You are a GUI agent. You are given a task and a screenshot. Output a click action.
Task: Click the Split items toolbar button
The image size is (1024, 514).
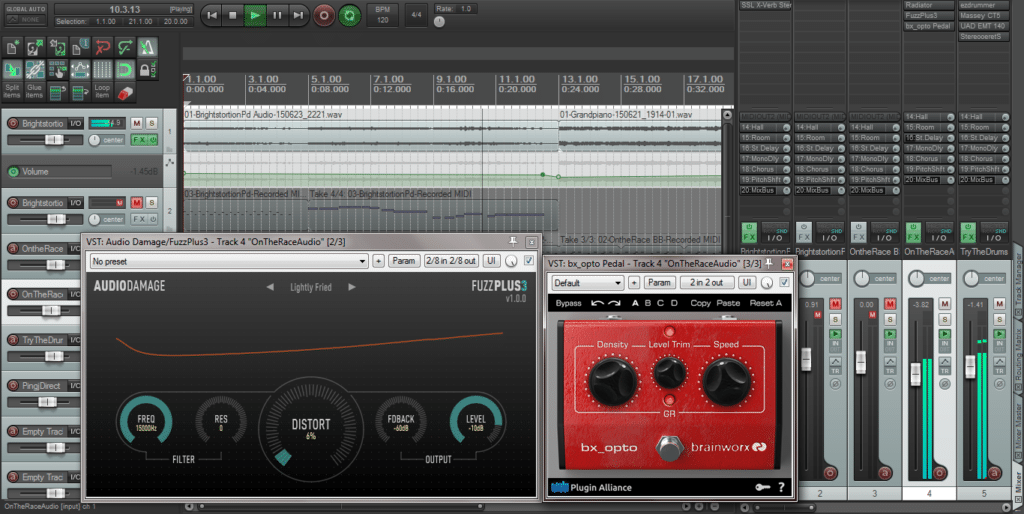coord(12,91)
